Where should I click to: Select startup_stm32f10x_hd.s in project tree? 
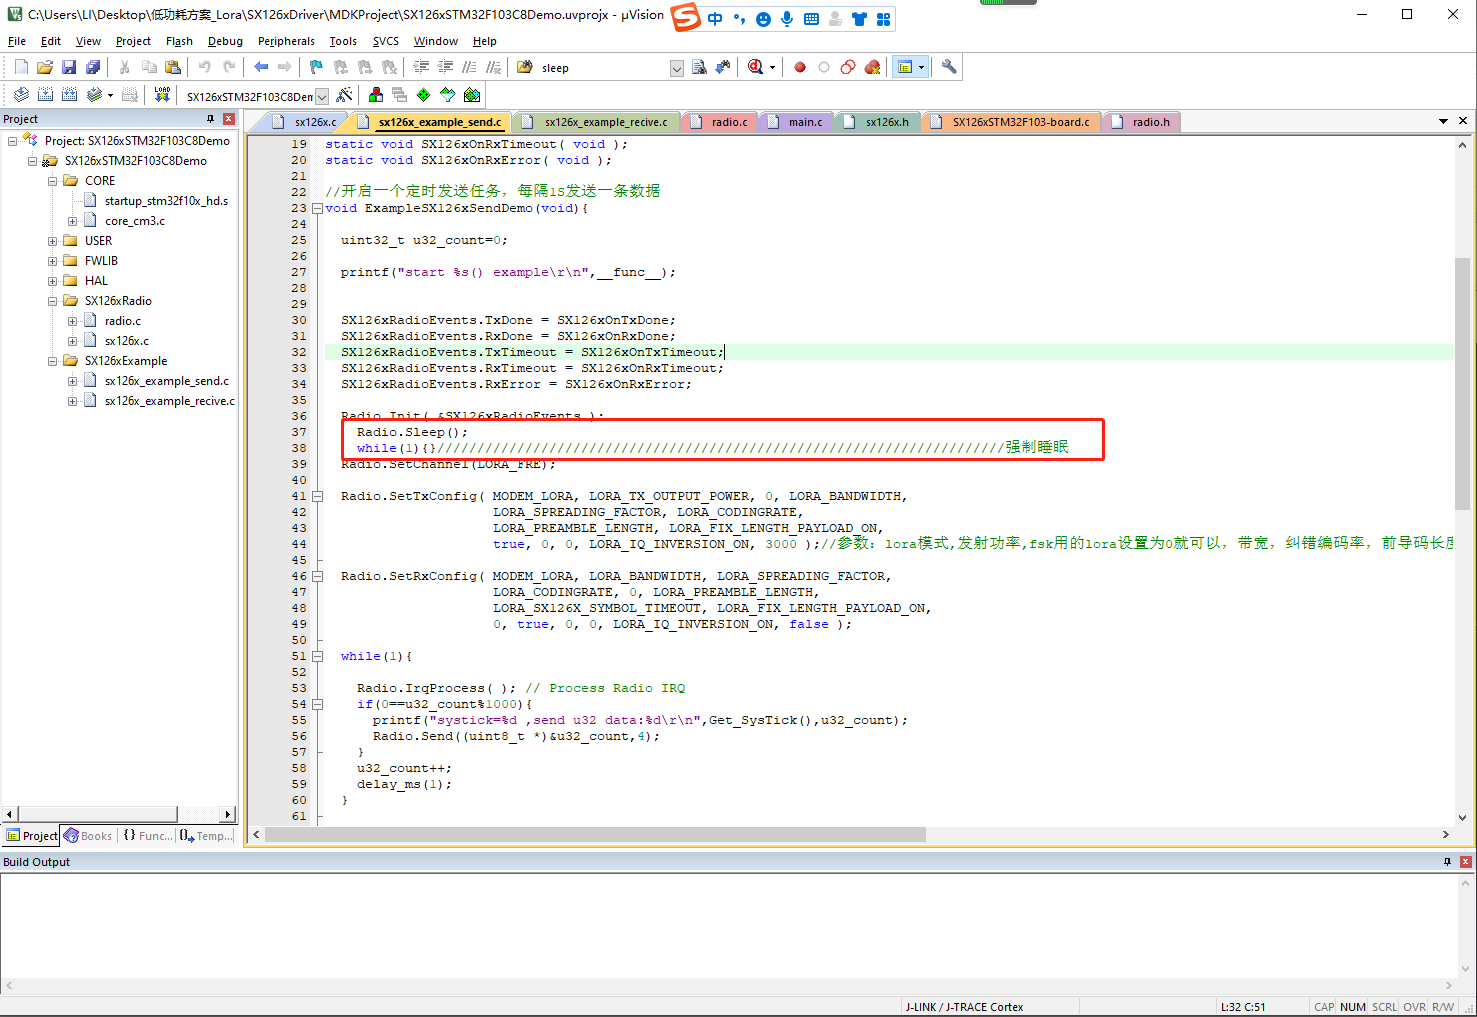(x=166, y=201)
